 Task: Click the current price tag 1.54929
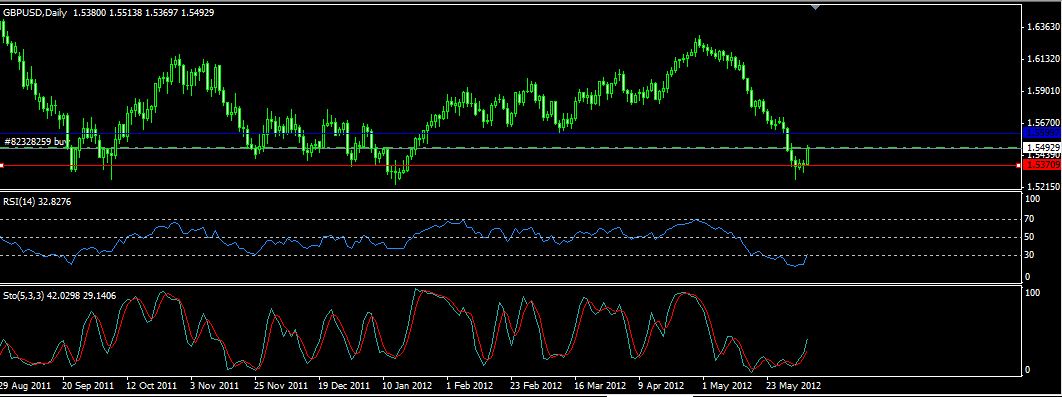pos(1042,148)
